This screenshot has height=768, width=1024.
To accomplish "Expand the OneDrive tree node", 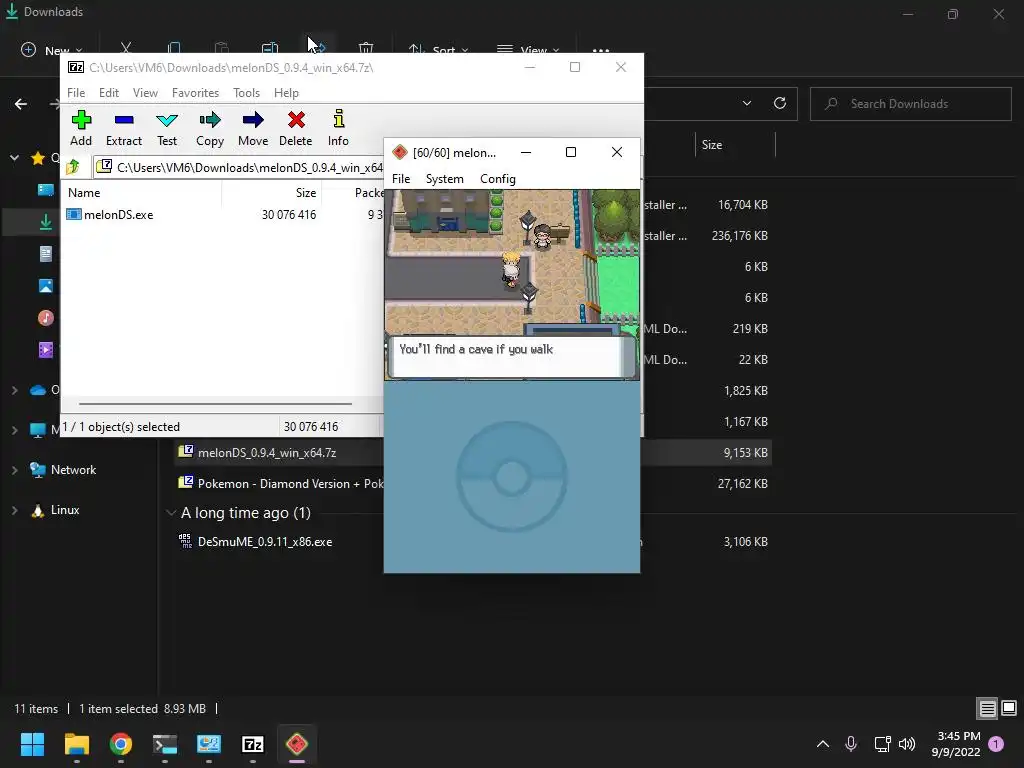I will [14, 391].
